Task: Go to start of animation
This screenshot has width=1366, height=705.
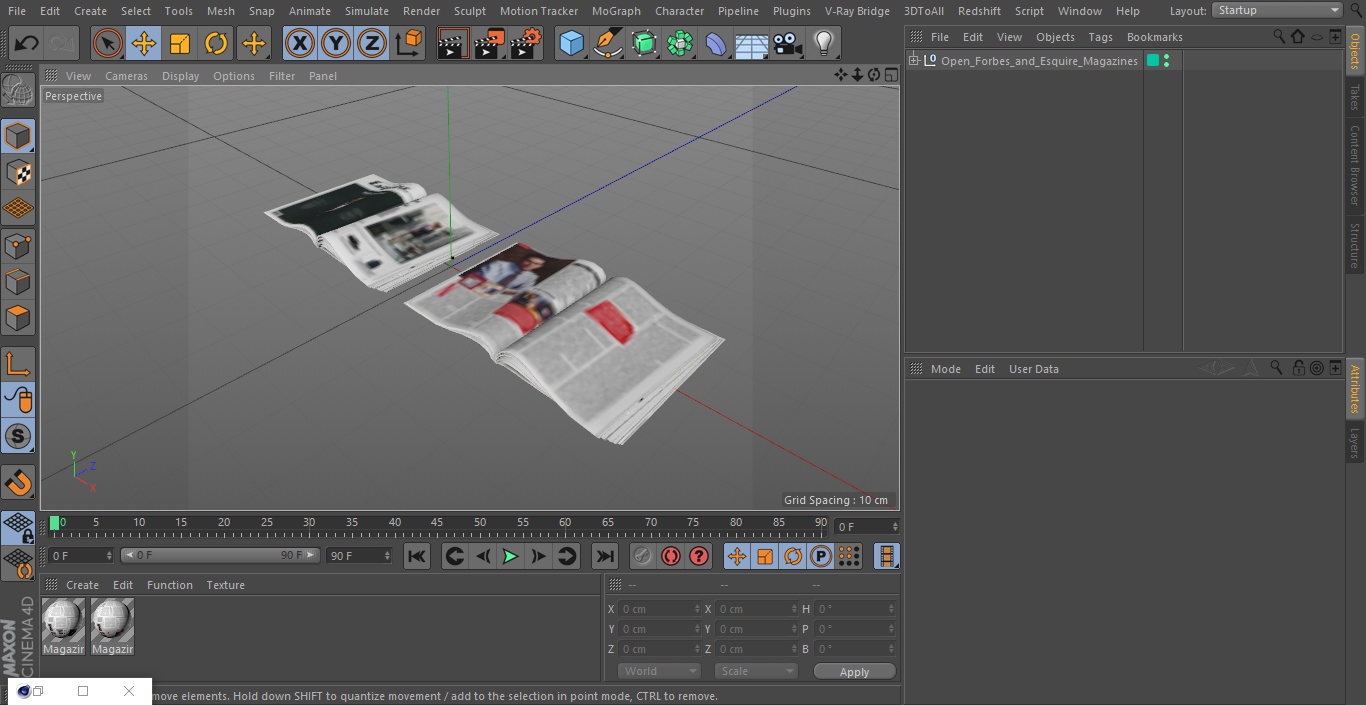Action: (x=417, y=556)
